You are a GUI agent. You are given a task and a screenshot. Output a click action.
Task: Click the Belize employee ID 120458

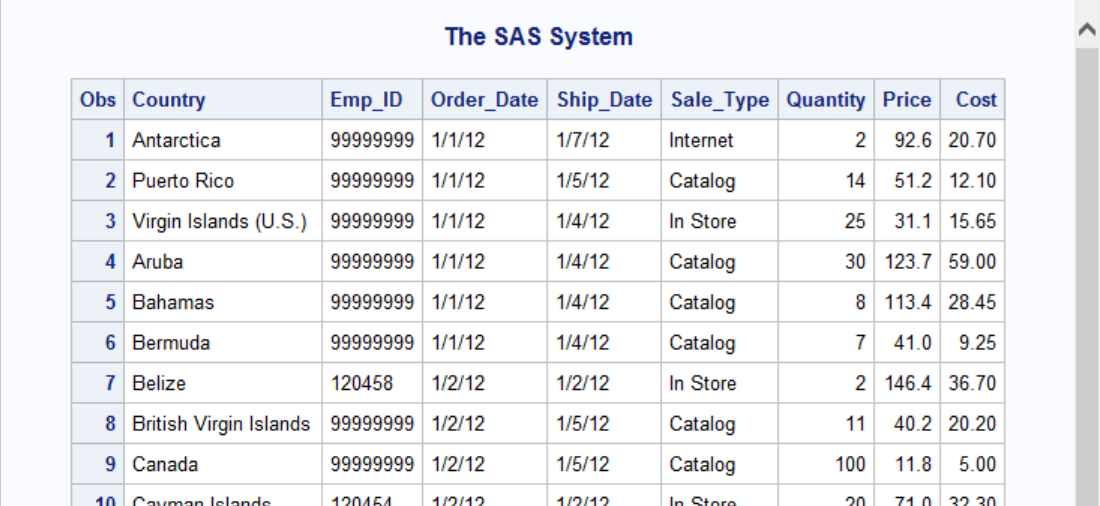pos(362,383)
